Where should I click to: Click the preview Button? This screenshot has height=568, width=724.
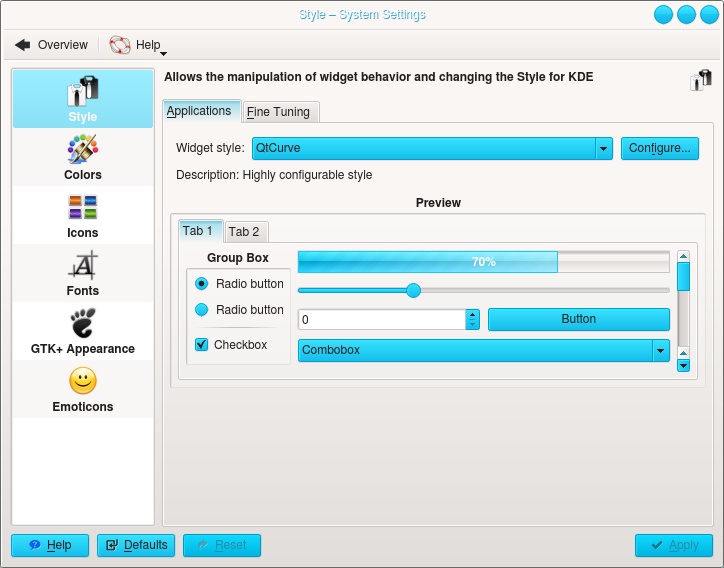(579, 319)
